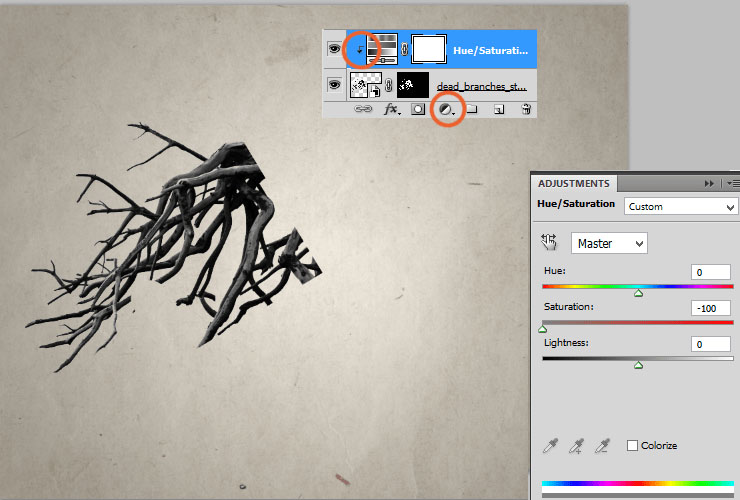Select the dead_branches_st... layer name

tap(482, 86)
